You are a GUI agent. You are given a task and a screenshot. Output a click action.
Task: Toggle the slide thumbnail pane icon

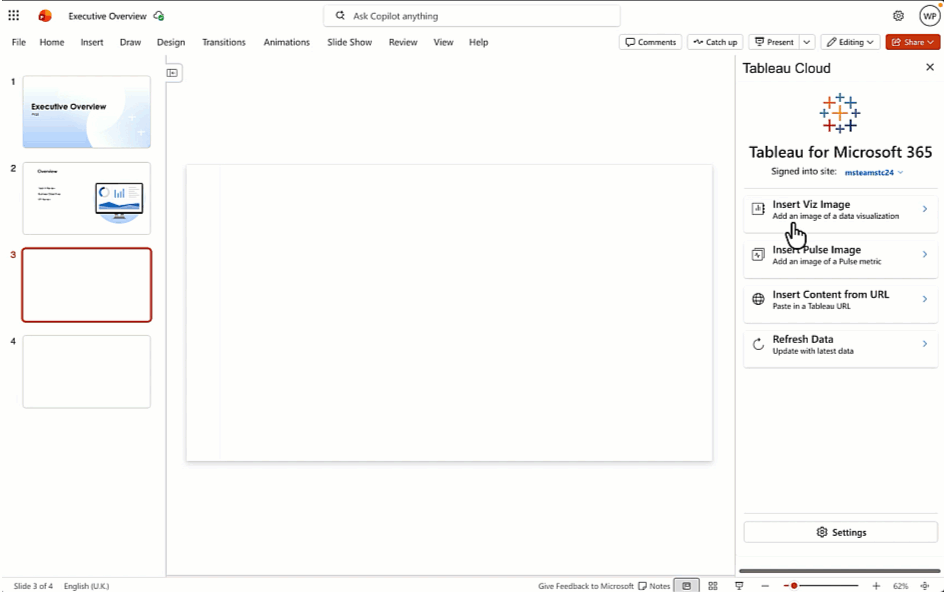173,73
